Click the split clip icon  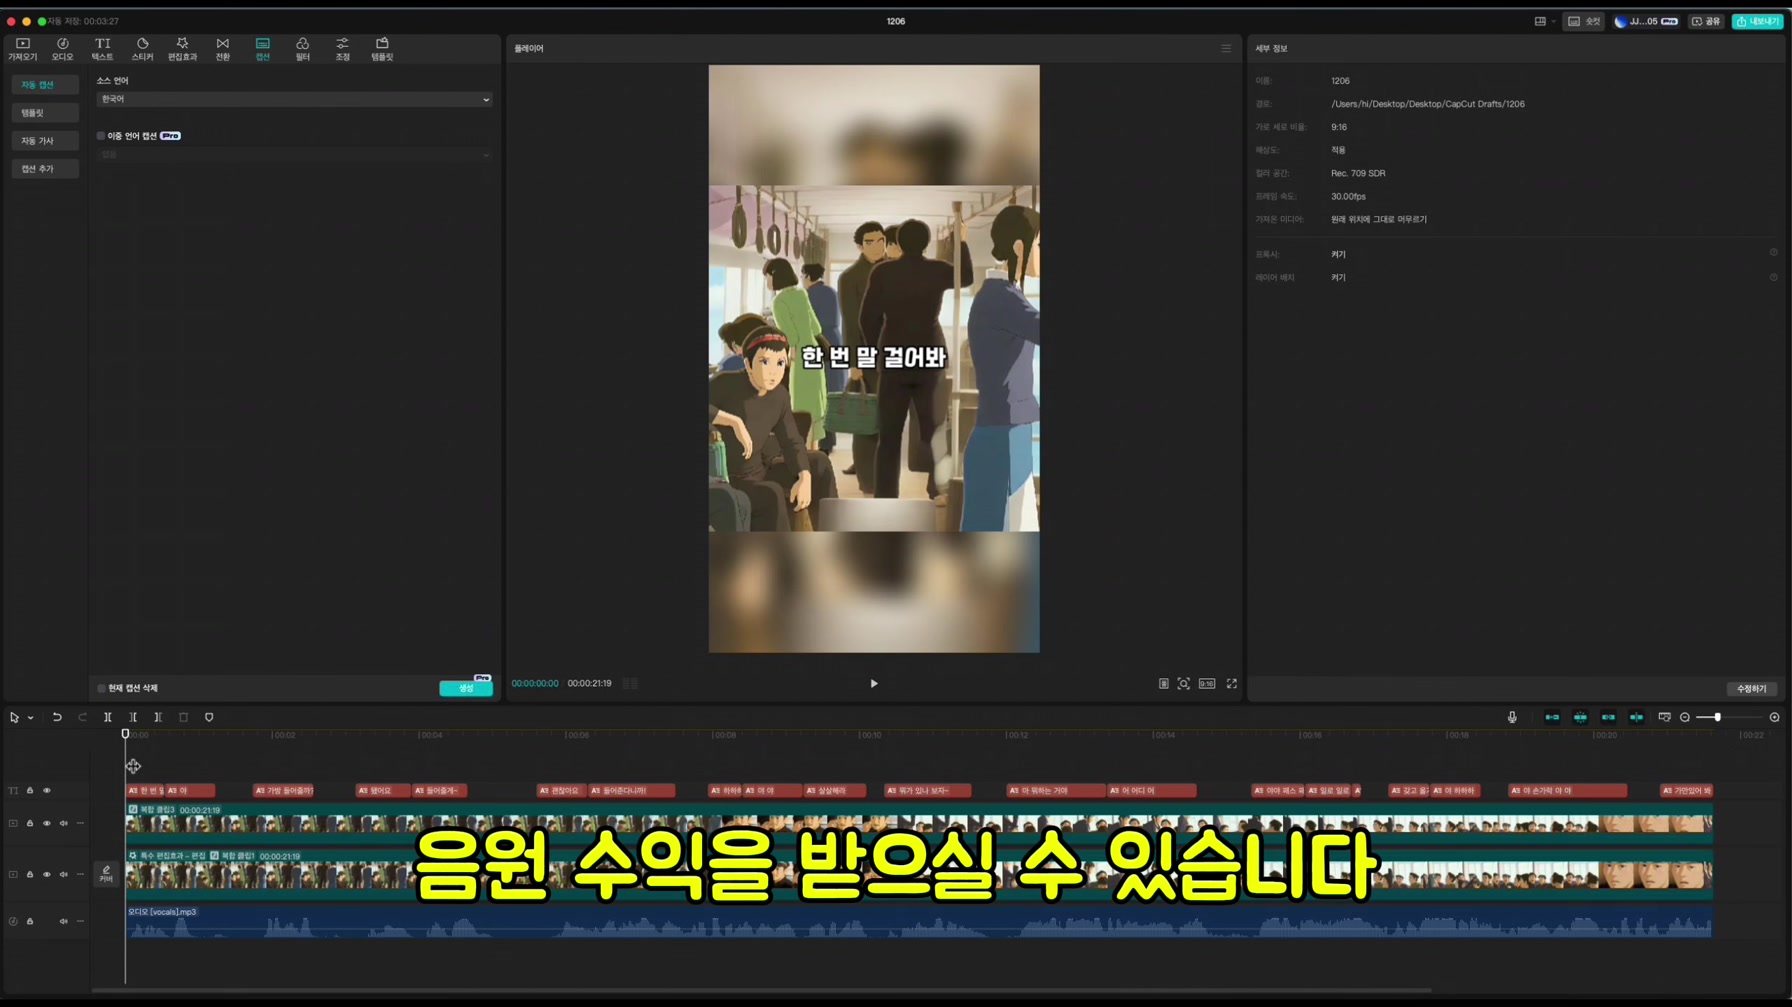point(108,718)
